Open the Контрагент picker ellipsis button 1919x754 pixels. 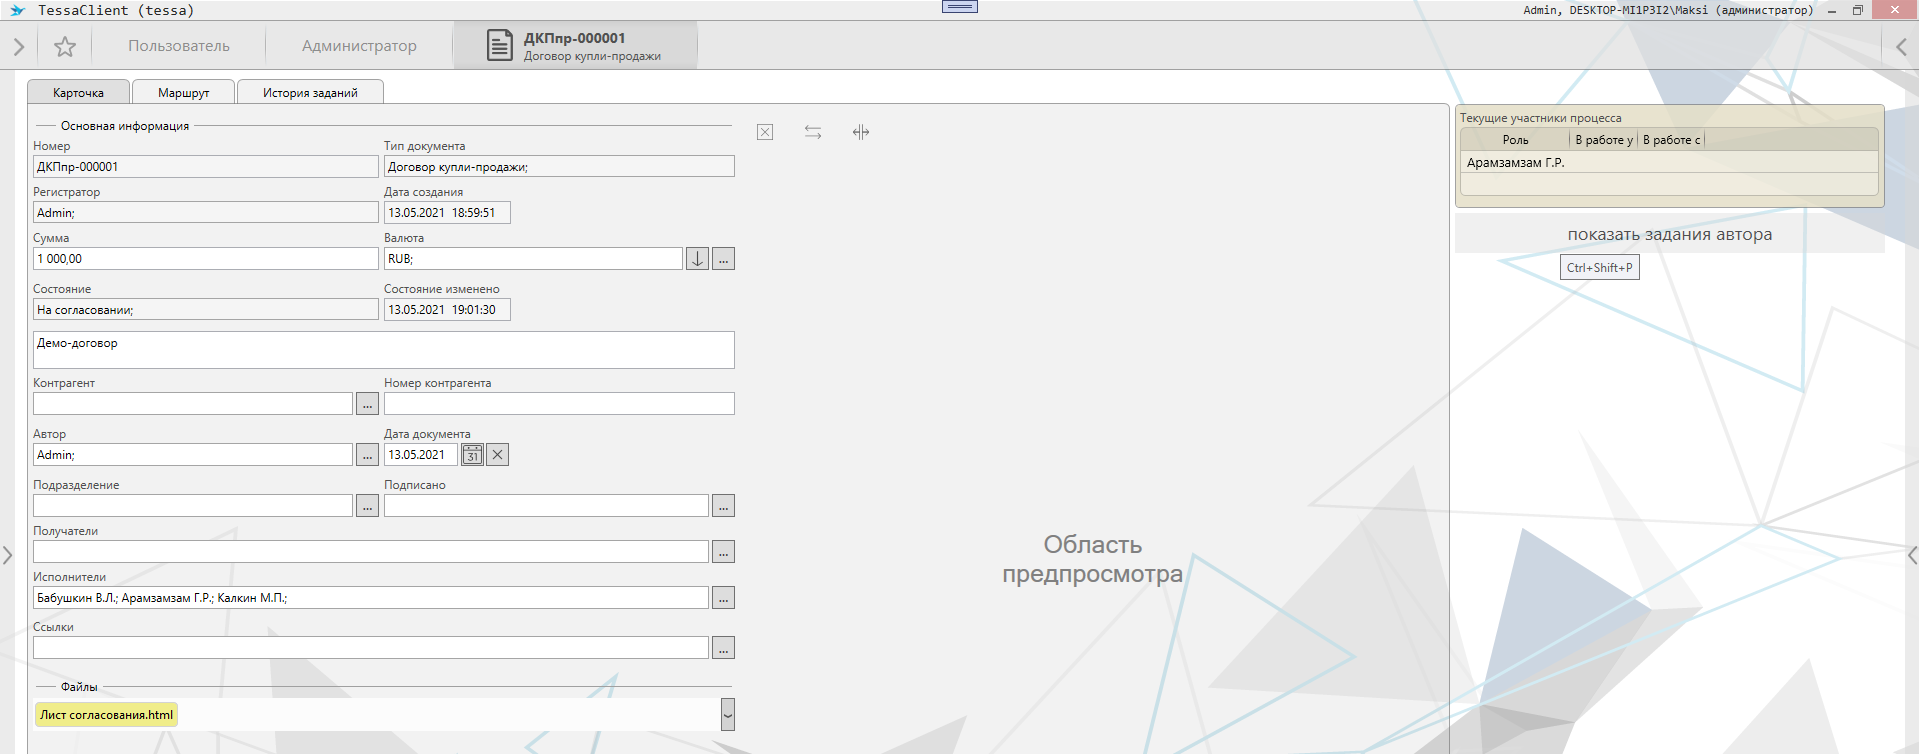(367, 404)
